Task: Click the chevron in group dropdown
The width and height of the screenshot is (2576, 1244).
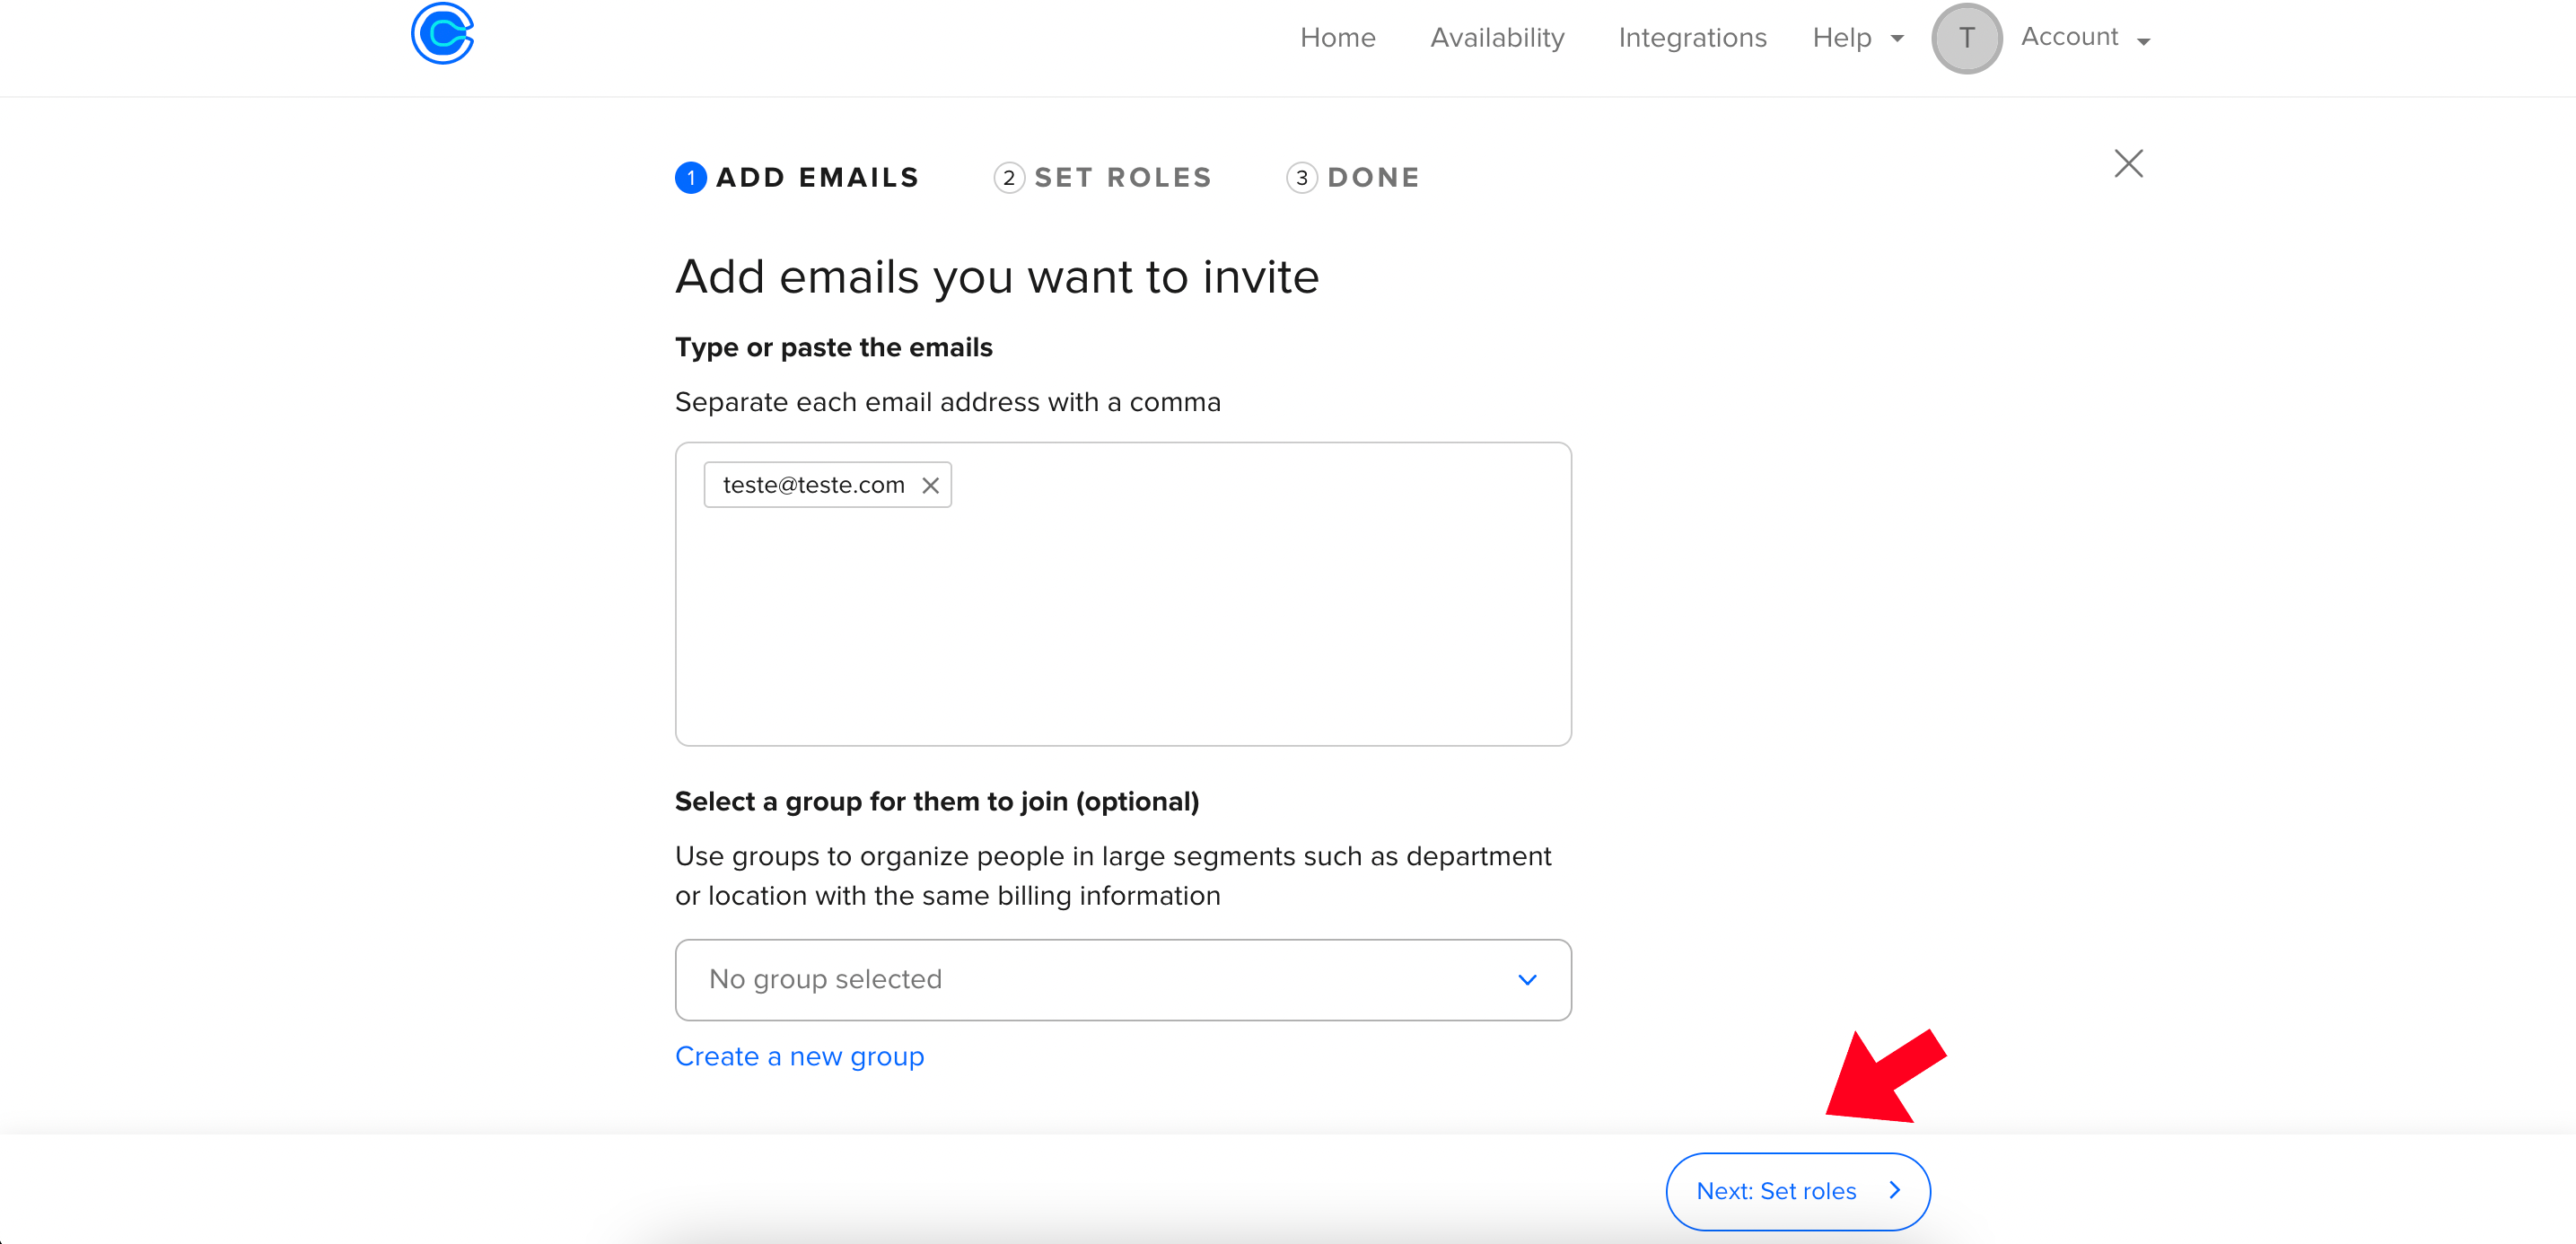Action: (1526, 980)
